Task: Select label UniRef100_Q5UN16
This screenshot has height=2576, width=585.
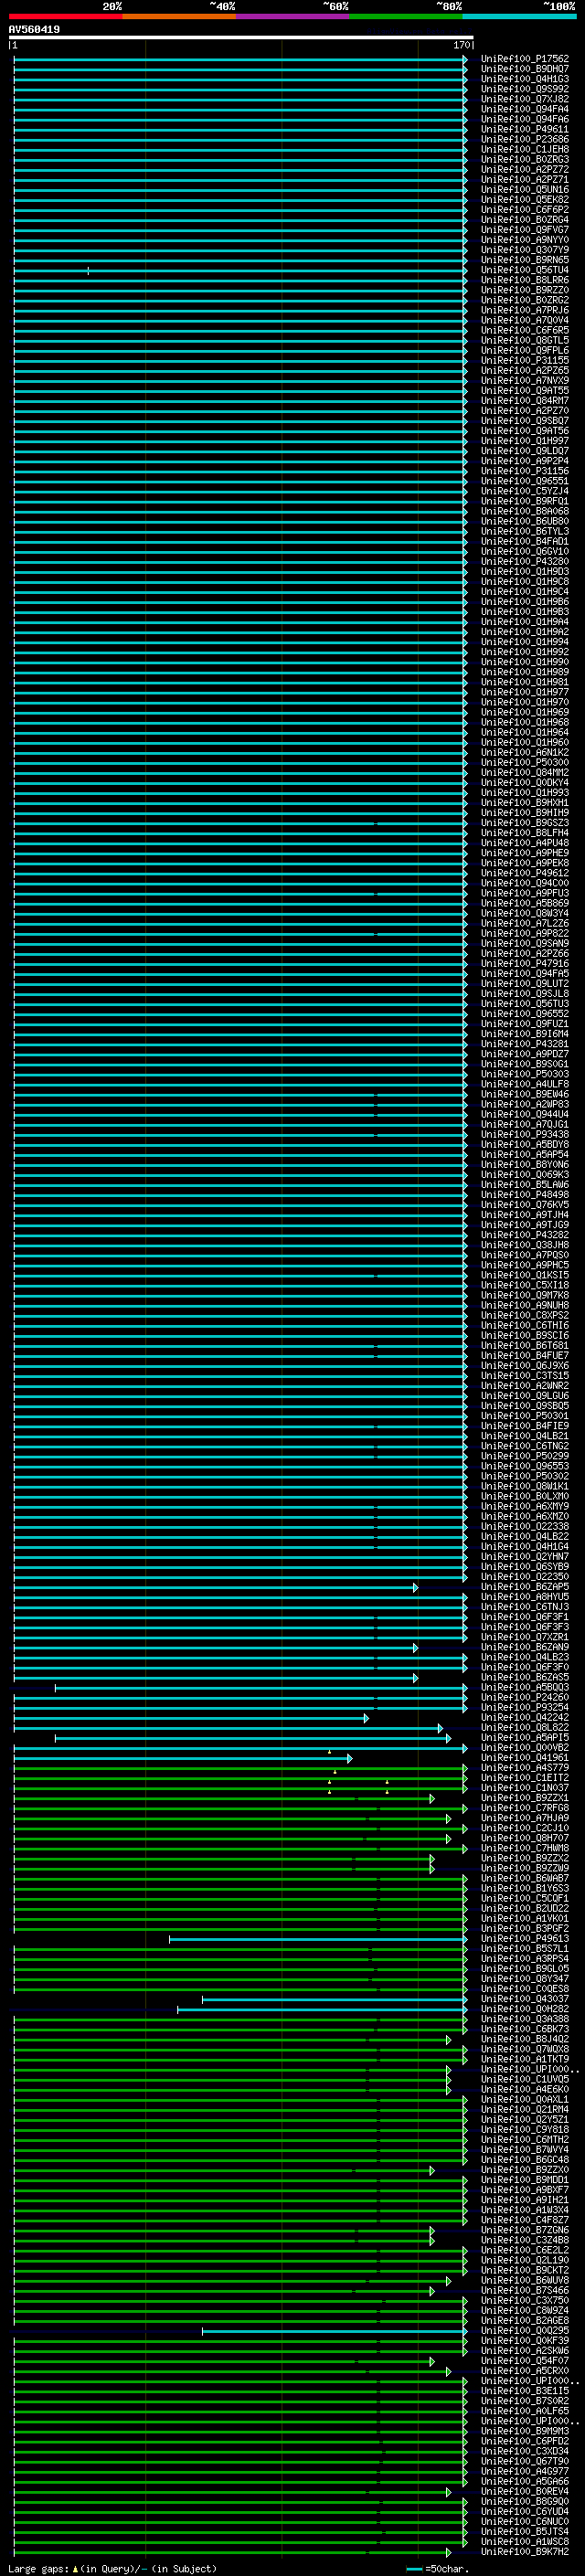Action: pos(524,189)
